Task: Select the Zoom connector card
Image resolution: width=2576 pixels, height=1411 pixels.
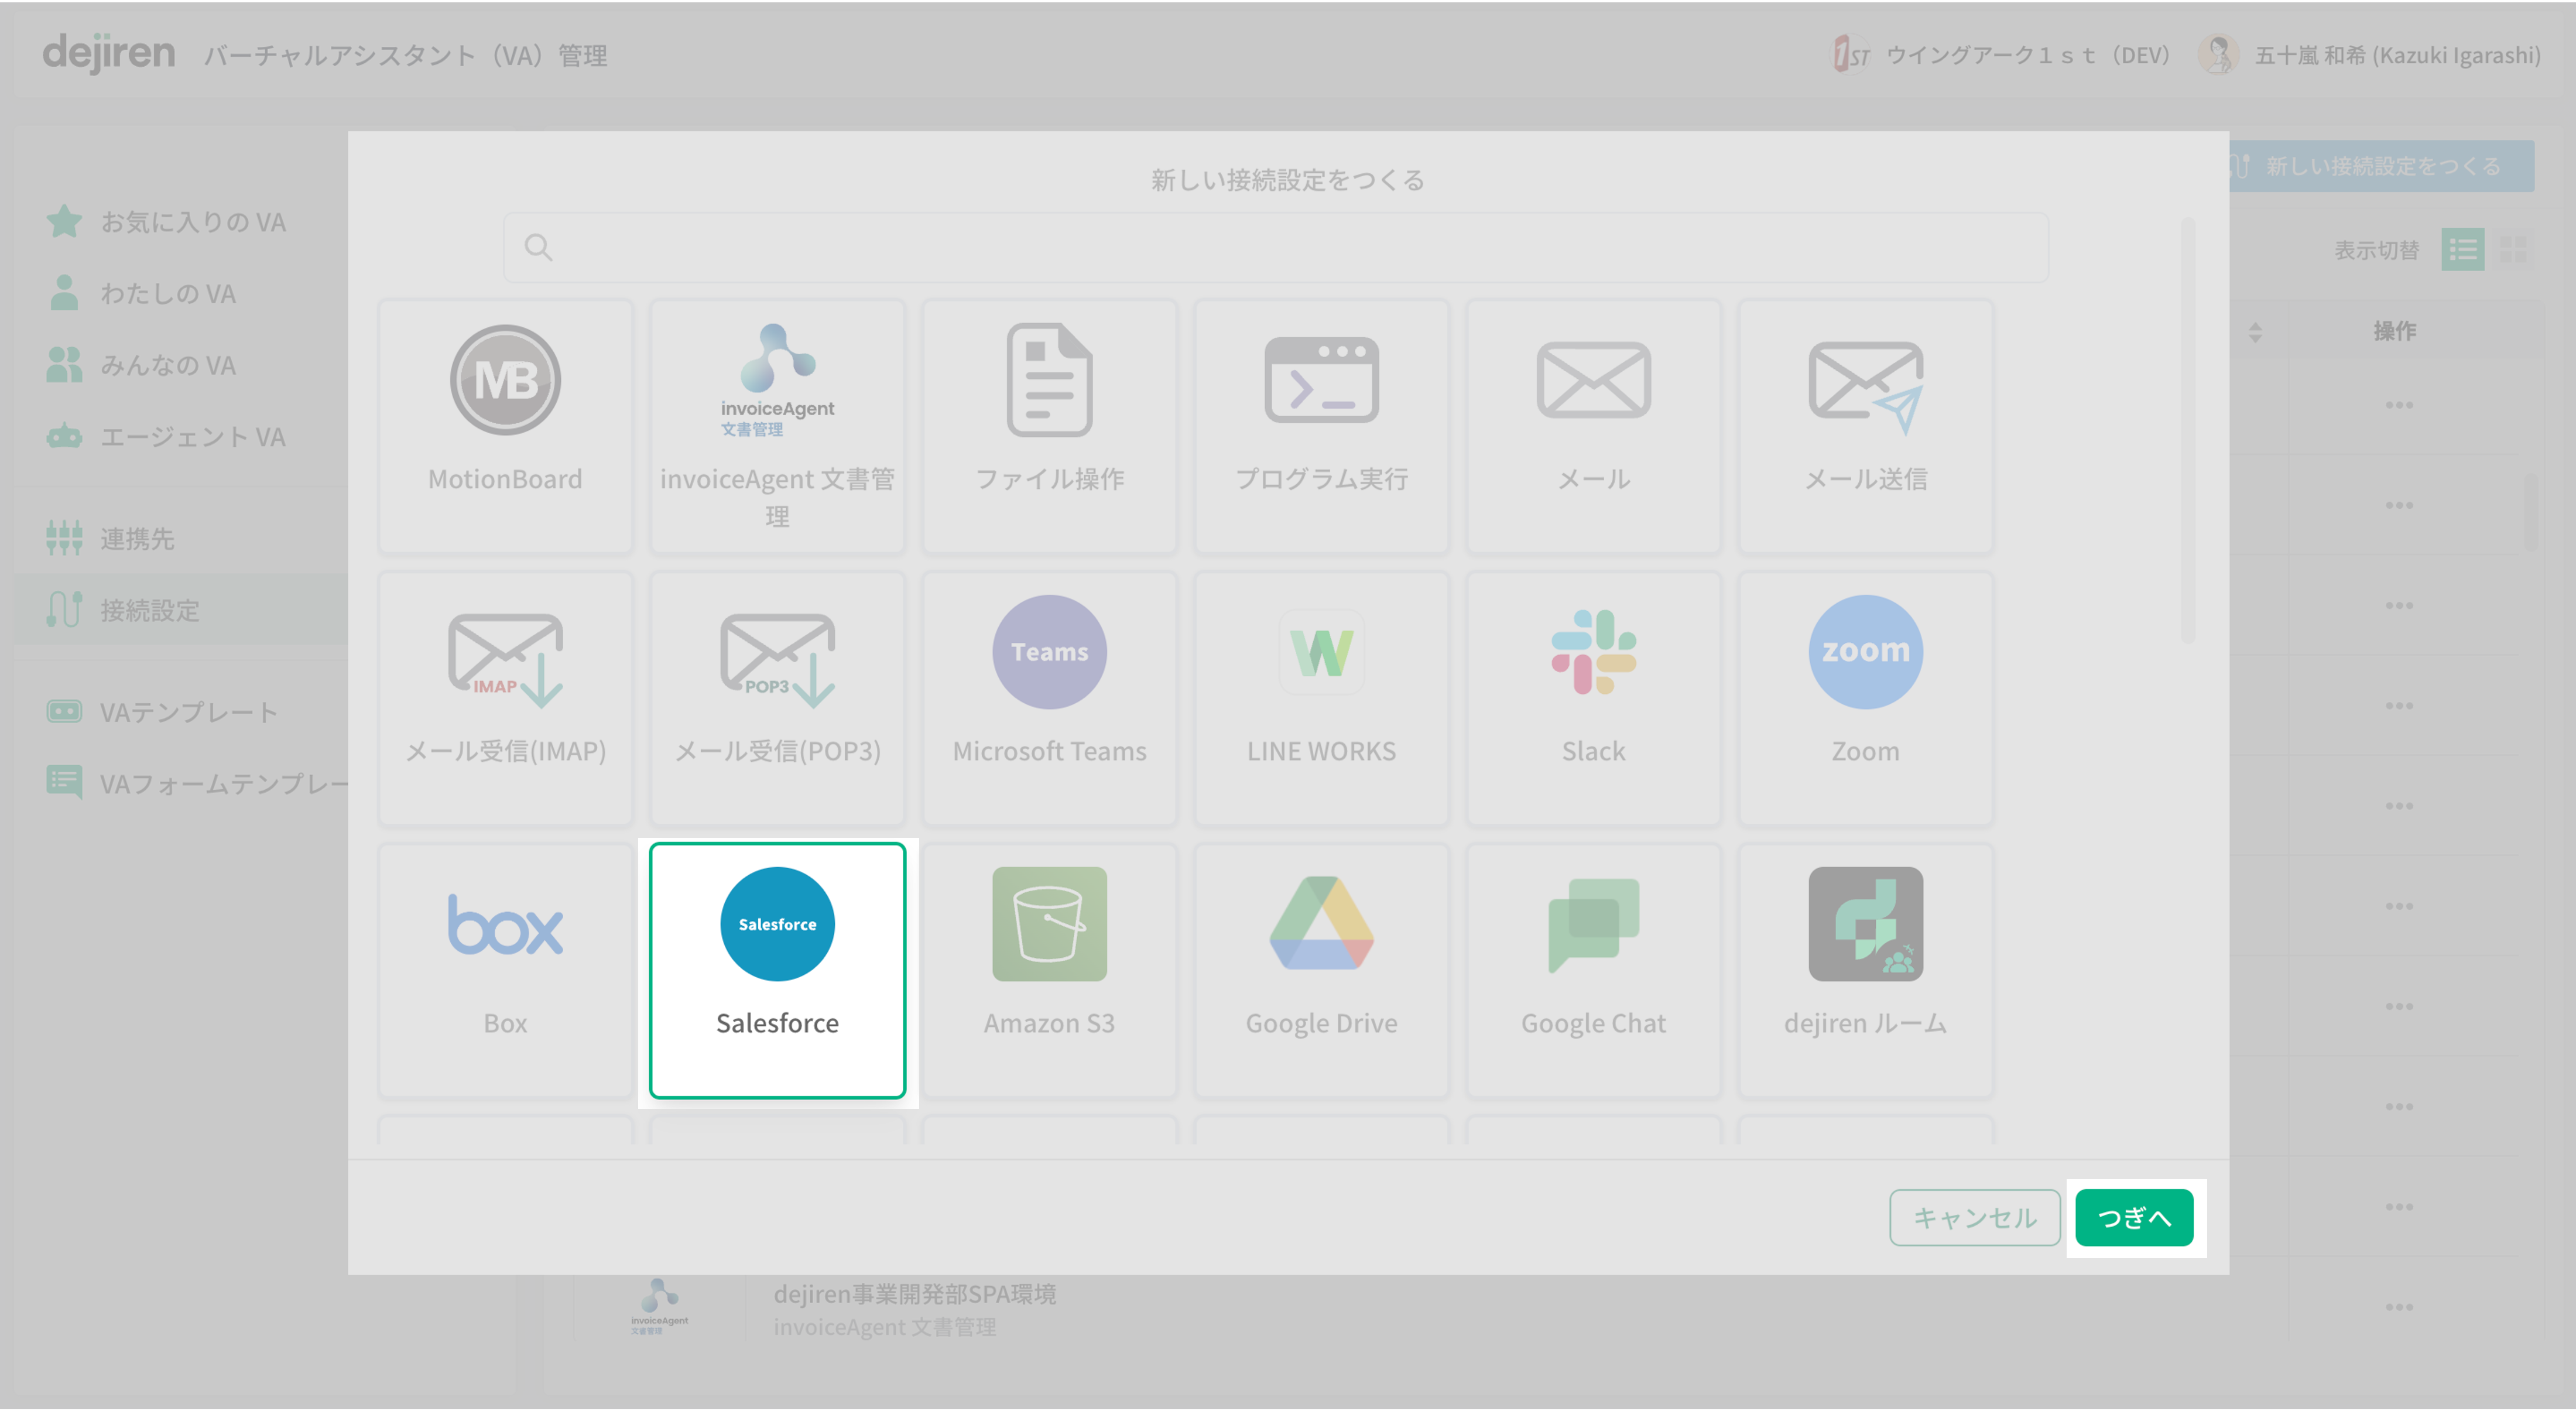Action: 1865,698
